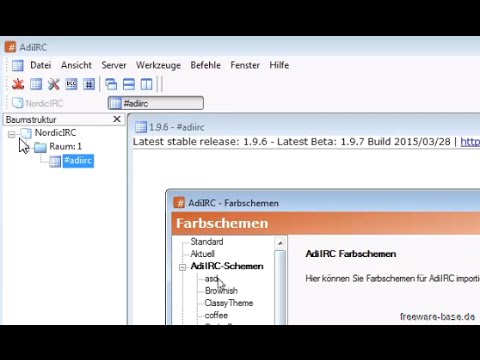Open the http link in the topic
The image size is (480, 360).
click(470, 142)
